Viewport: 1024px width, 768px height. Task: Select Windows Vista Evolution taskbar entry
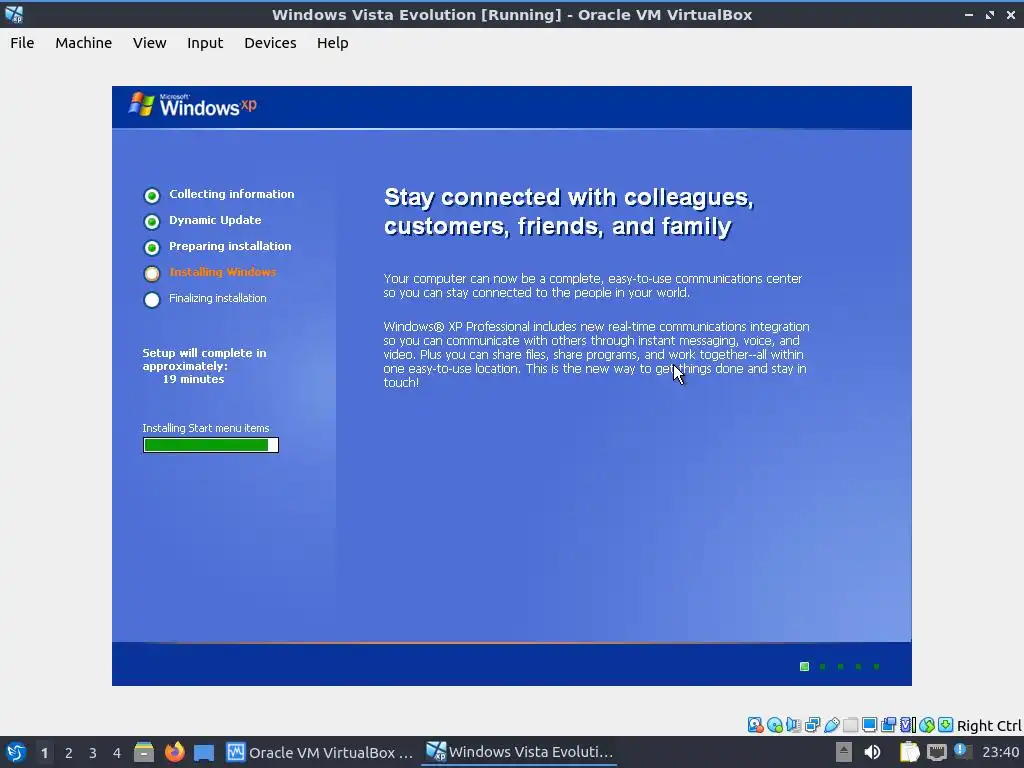[x=519, y=752]
